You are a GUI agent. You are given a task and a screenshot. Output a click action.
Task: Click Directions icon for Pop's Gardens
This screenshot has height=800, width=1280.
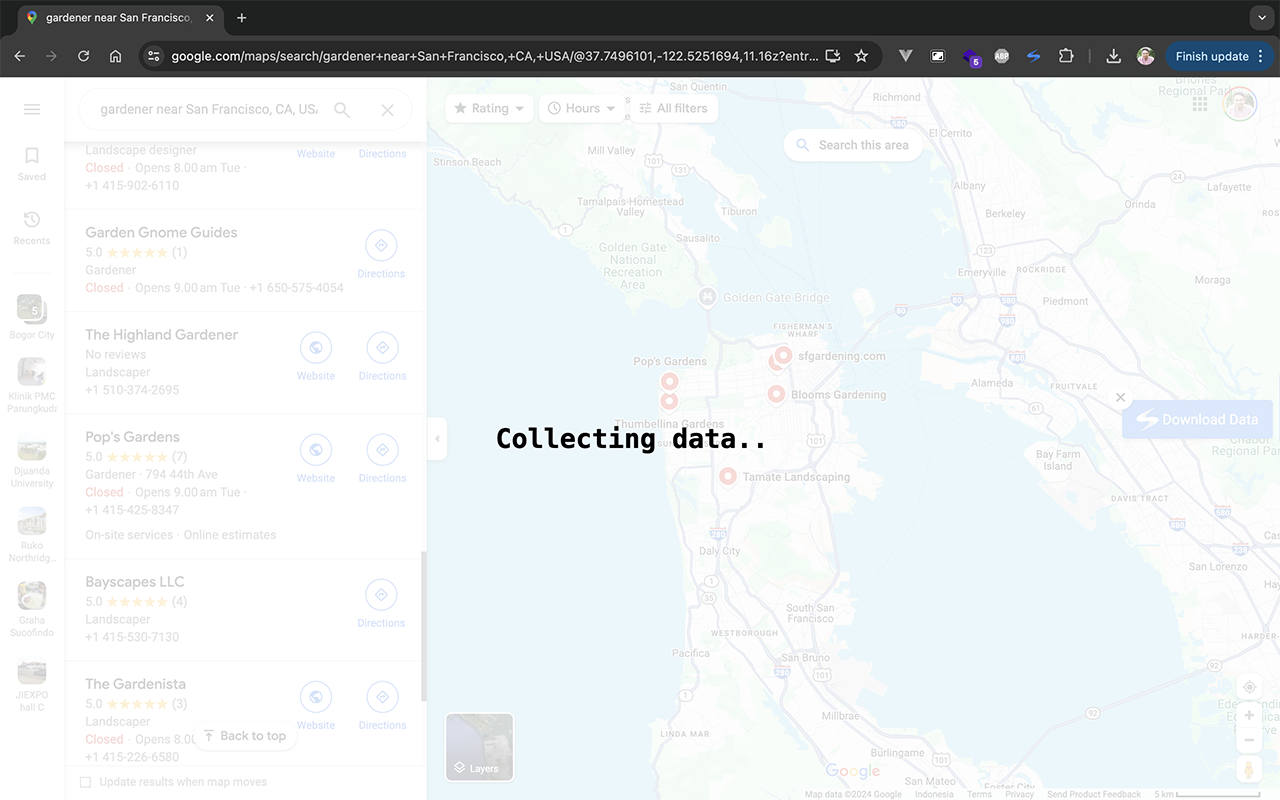[381, 450]
